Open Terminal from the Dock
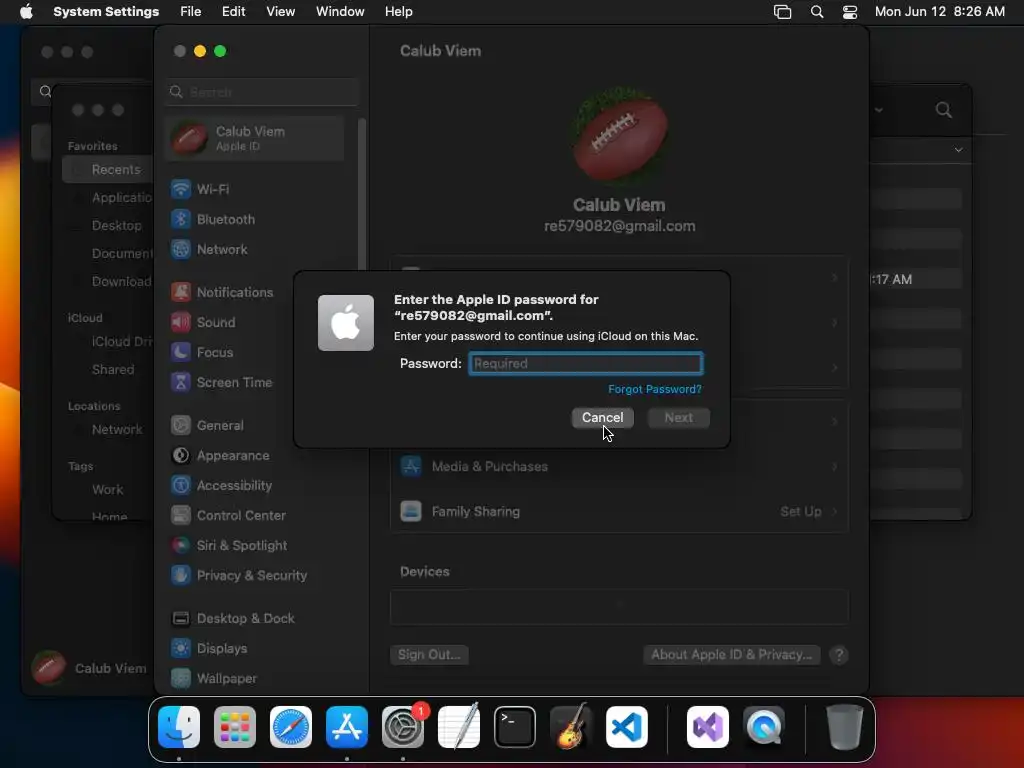 point(515,727)
